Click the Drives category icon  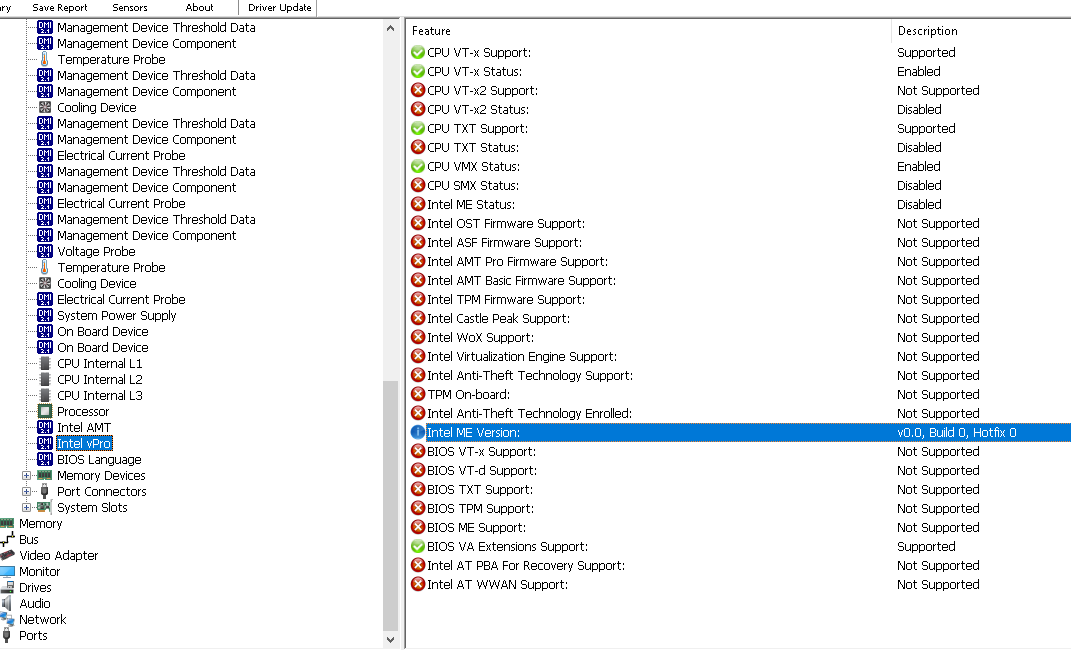8,587
